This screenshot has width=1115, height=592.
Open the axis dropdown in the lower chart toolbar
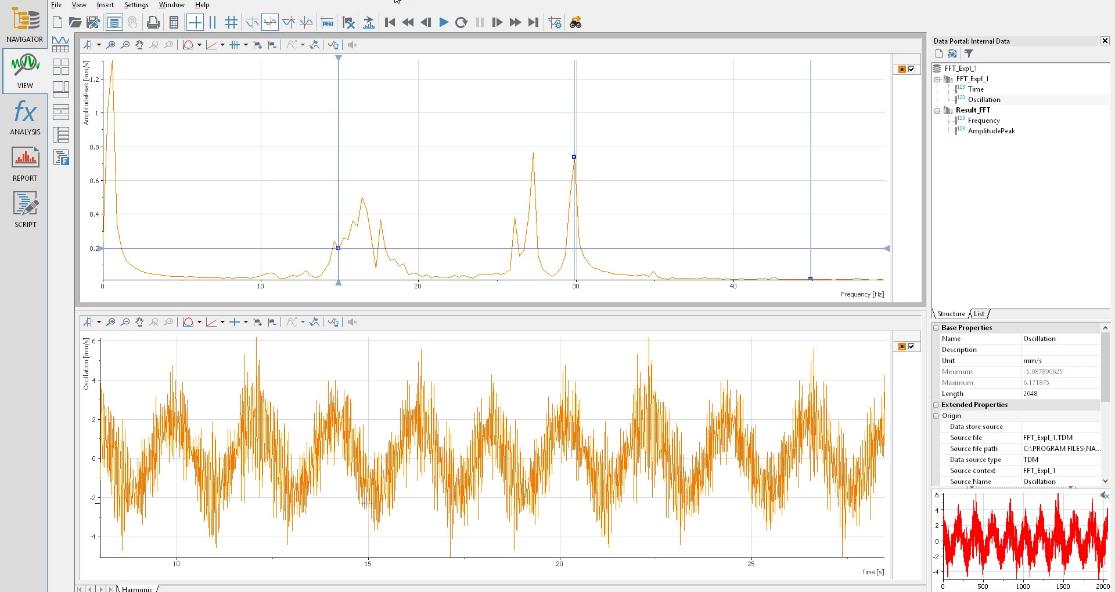point(223,322)
